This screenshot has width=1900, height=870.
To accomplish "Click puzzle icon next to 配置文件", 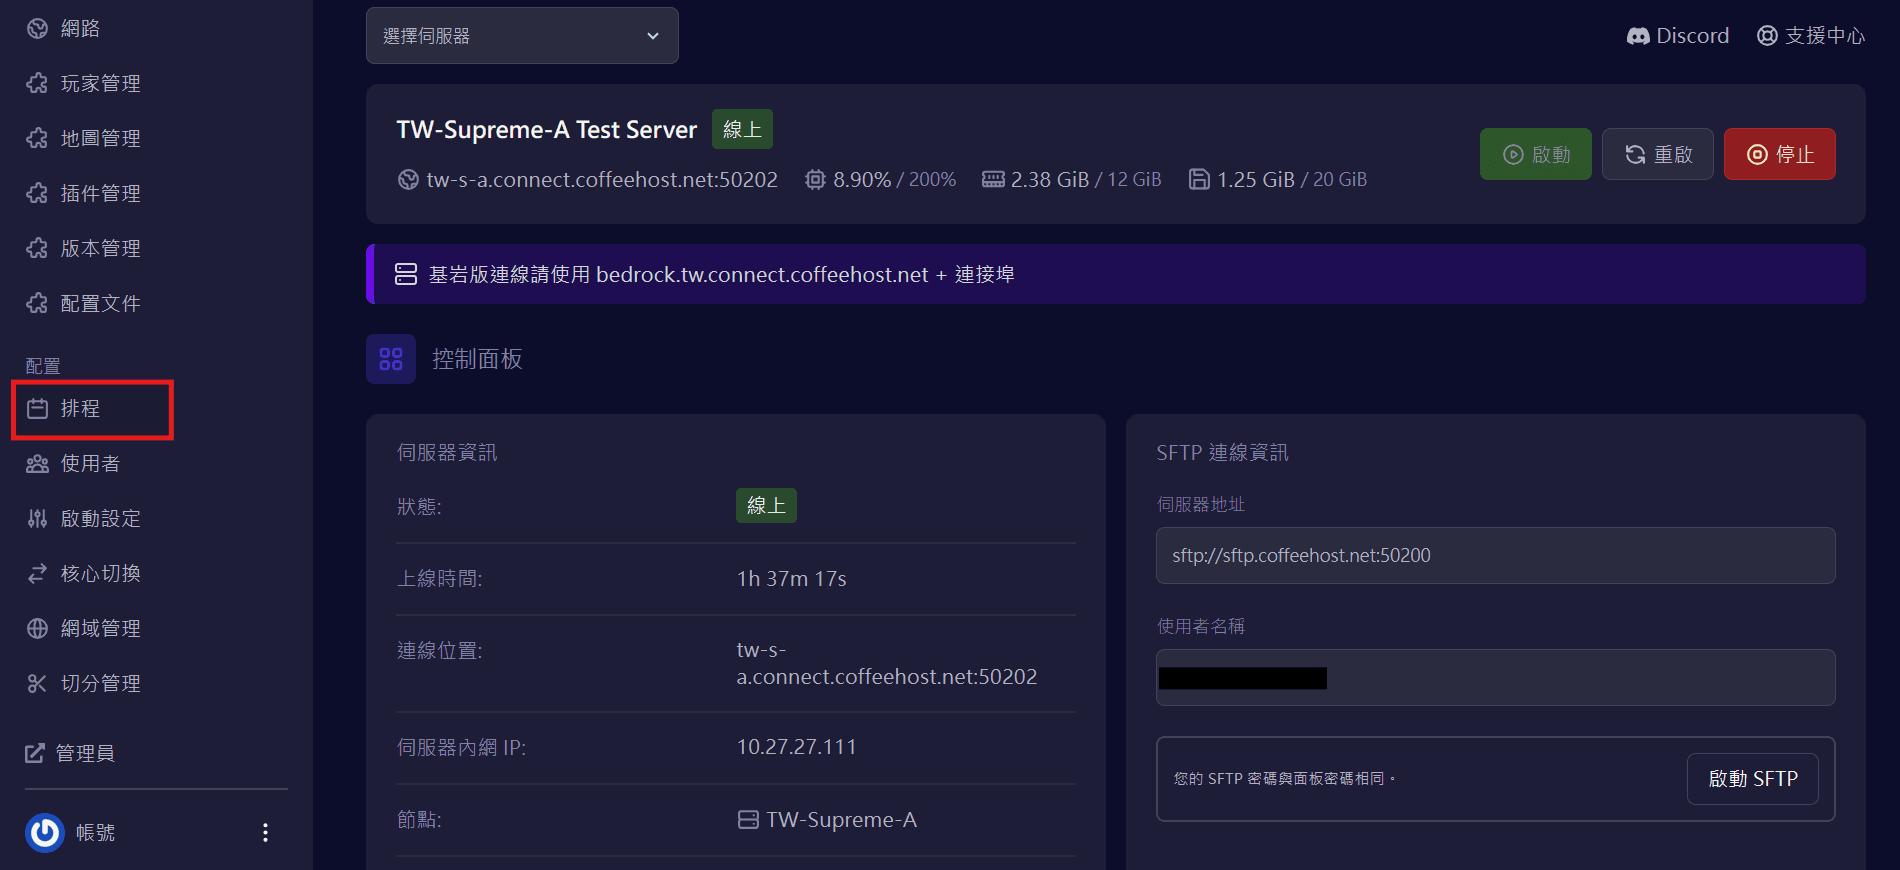I will point(37,303).
